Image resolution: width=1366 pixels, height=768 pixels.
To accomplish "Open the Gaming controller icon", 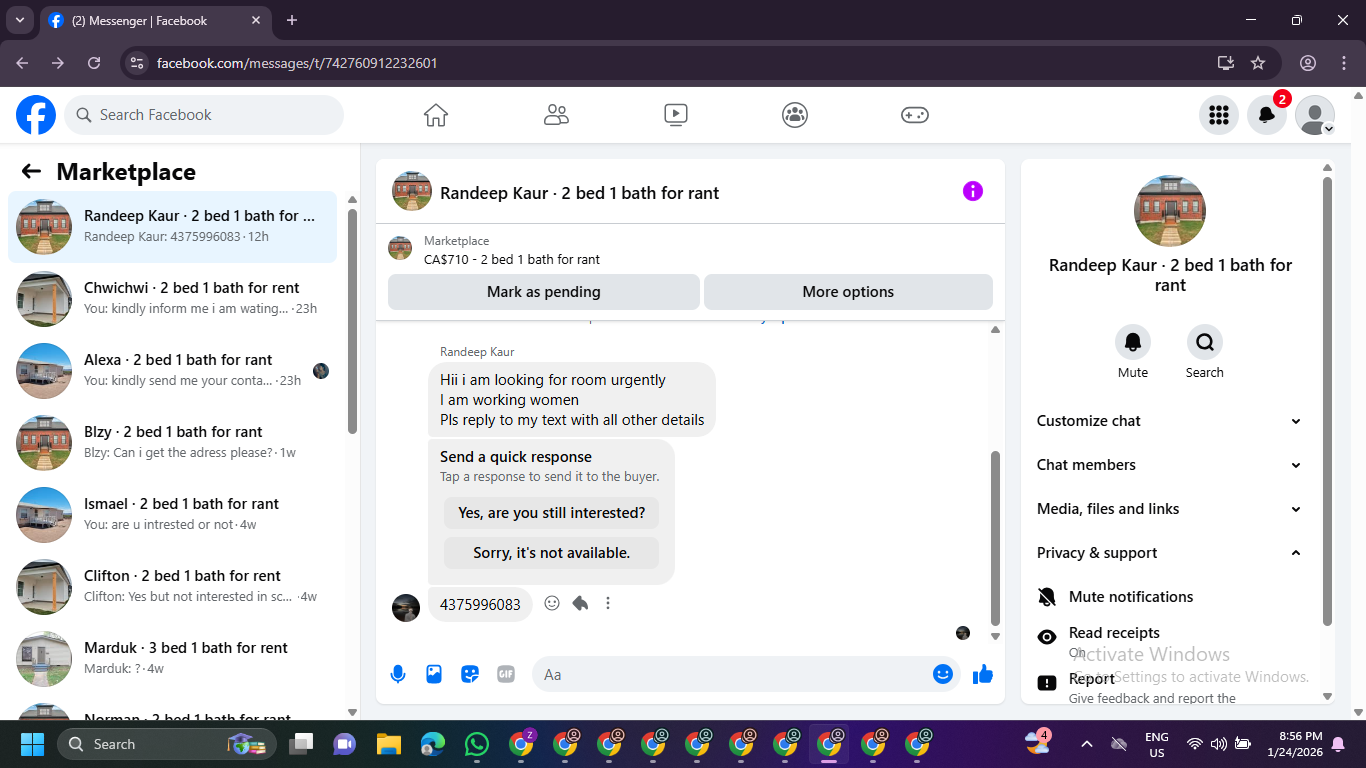I will click(915, 115).
